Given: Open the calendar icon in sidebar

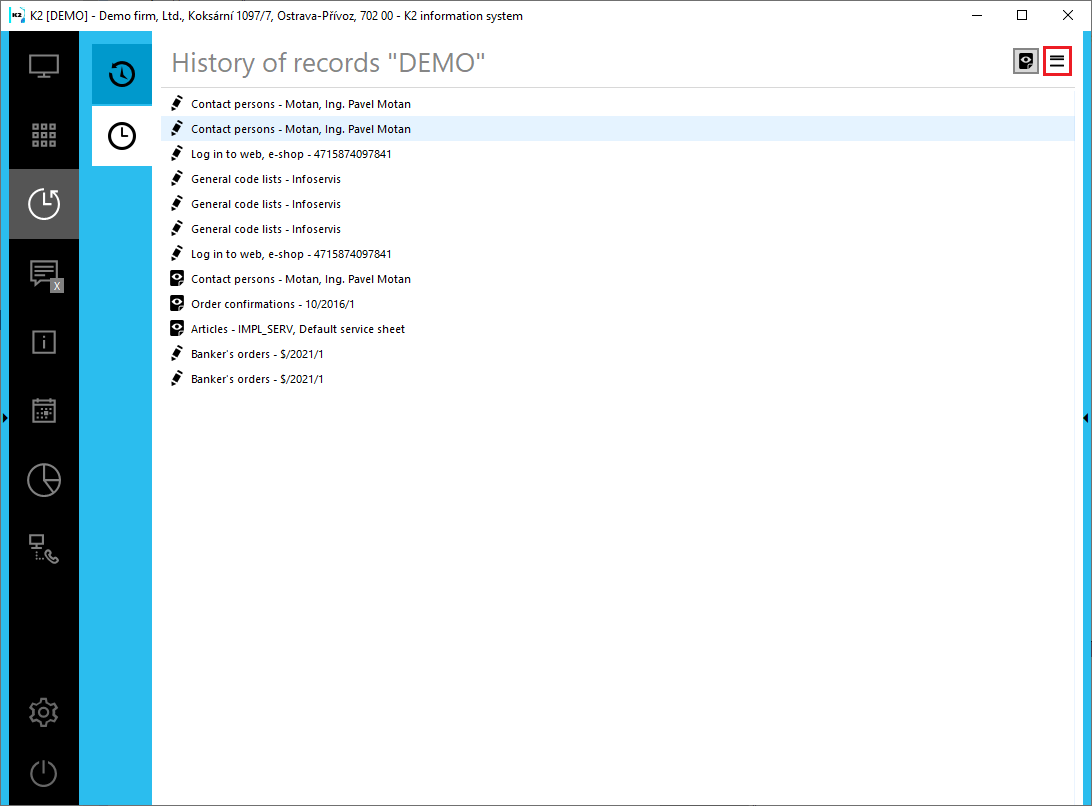Looking at the screenshot, I should click(x=44, y=411).
